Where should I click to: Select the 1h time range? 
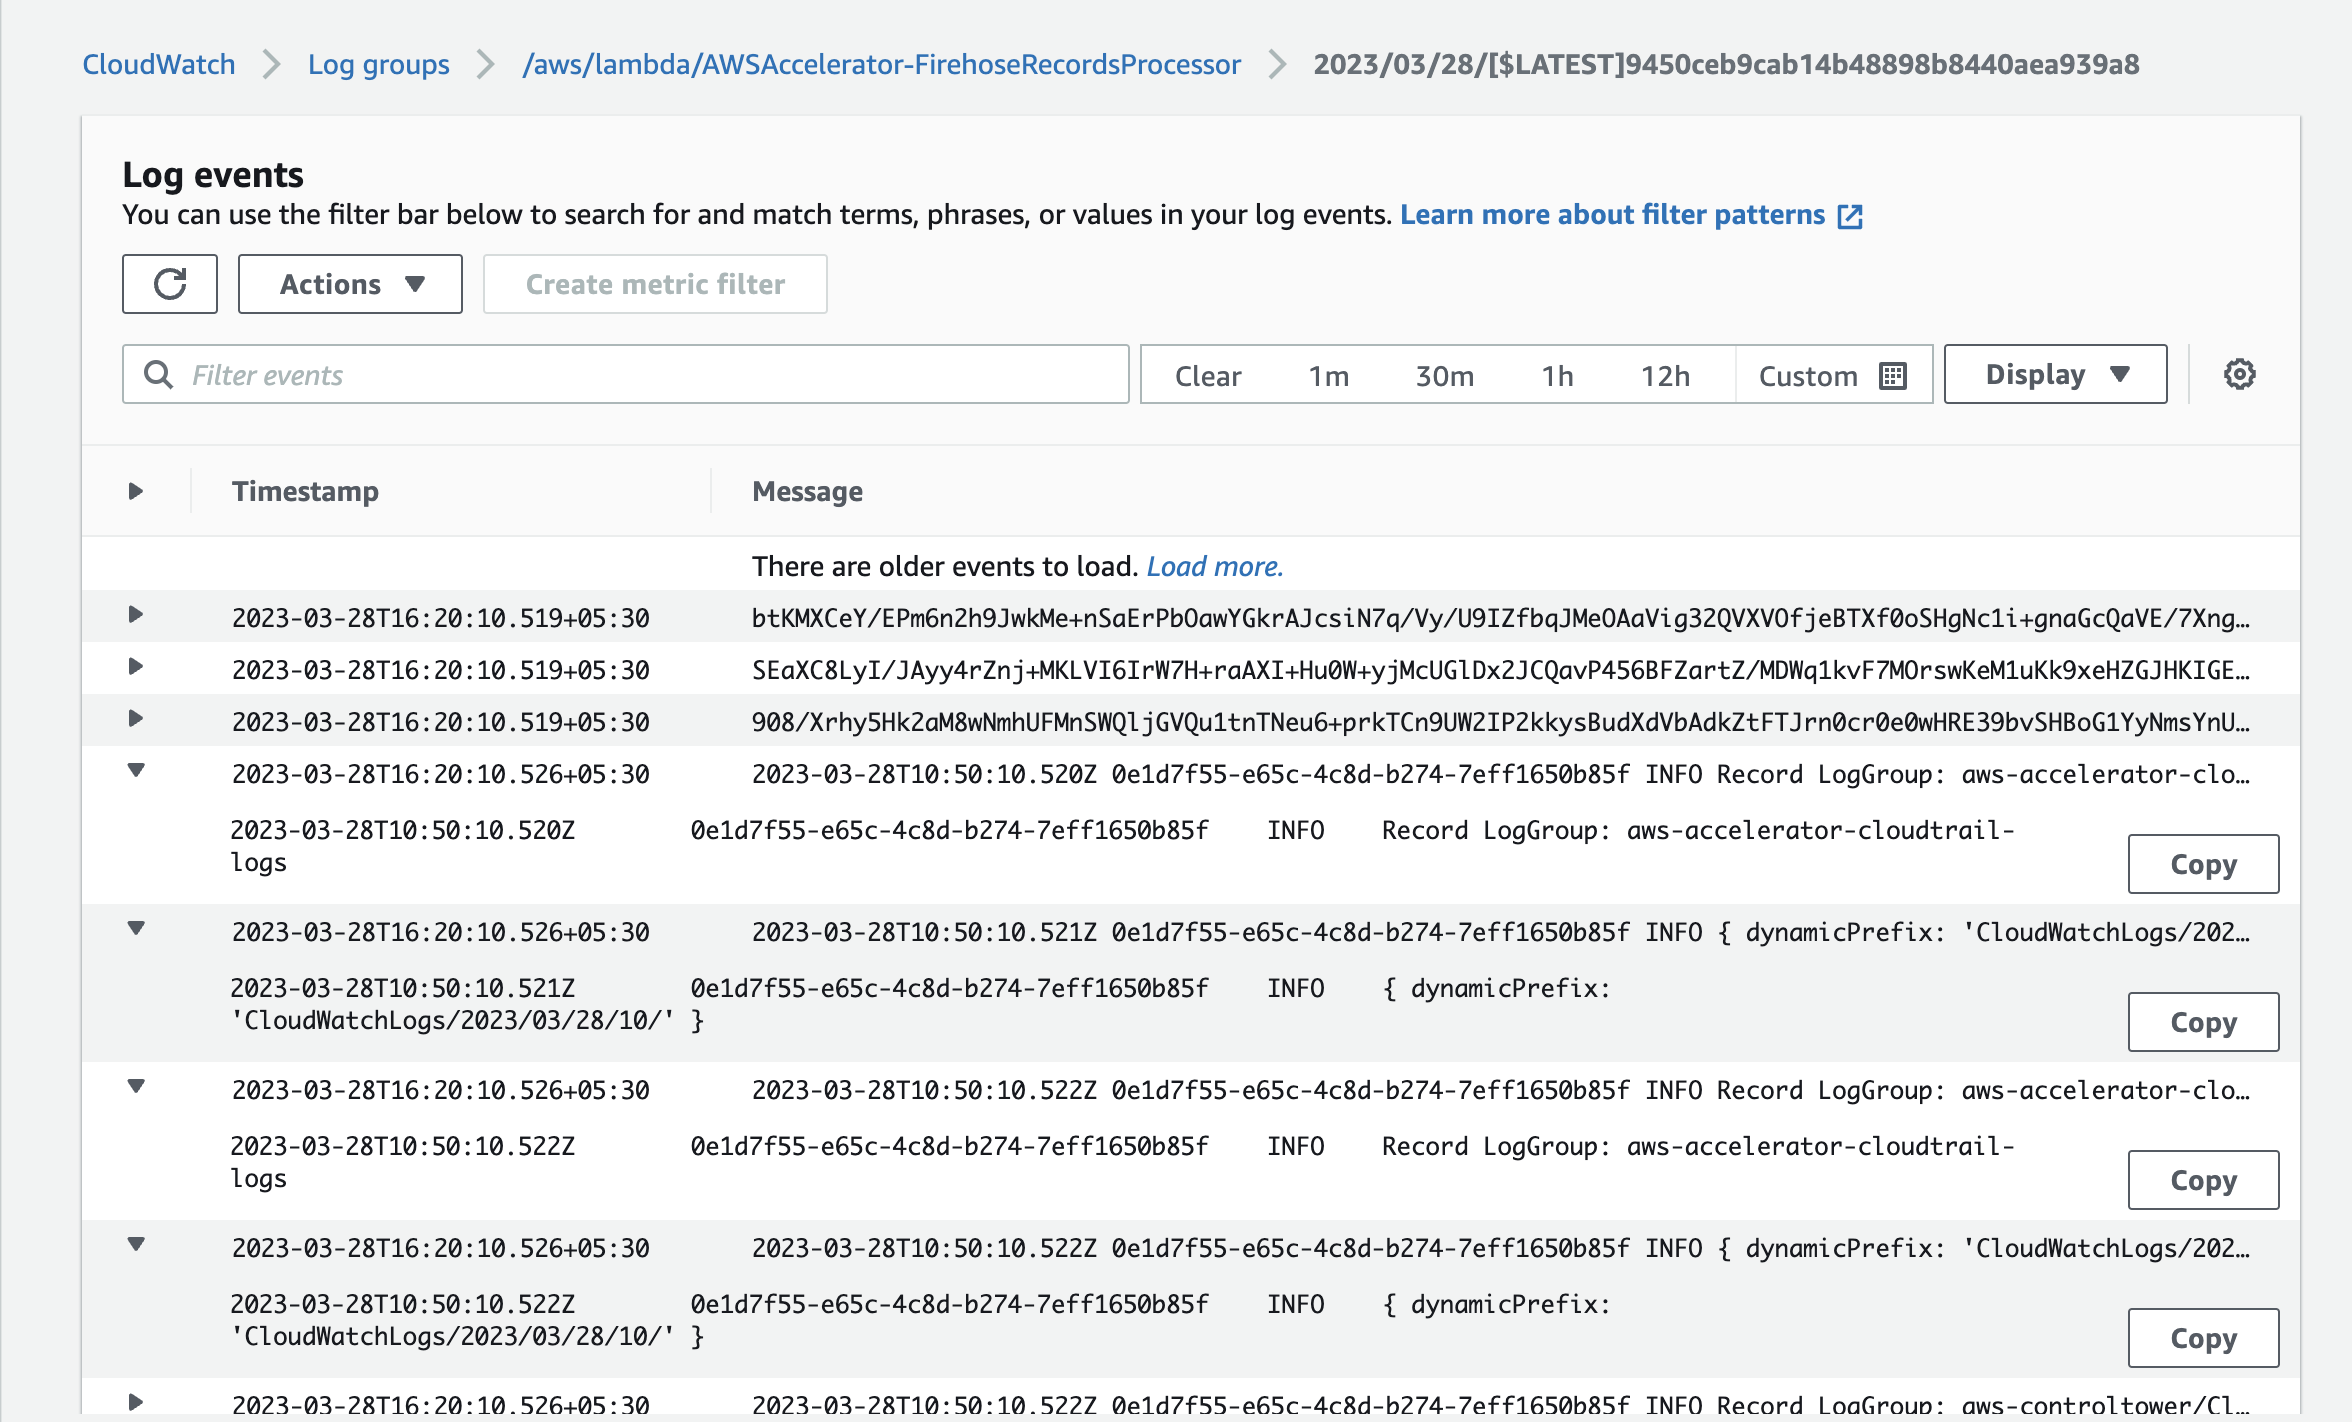tap(1557, 375)
